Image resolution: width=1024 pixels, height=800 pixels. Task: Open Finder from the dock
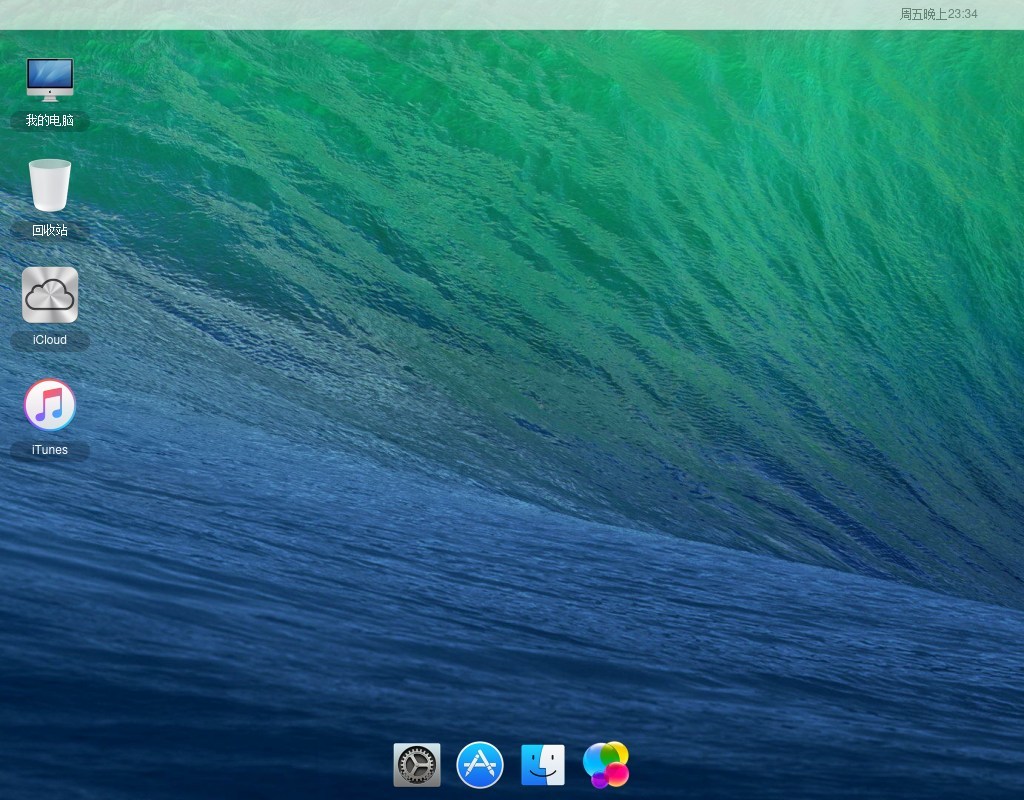[x=543, y=765]
